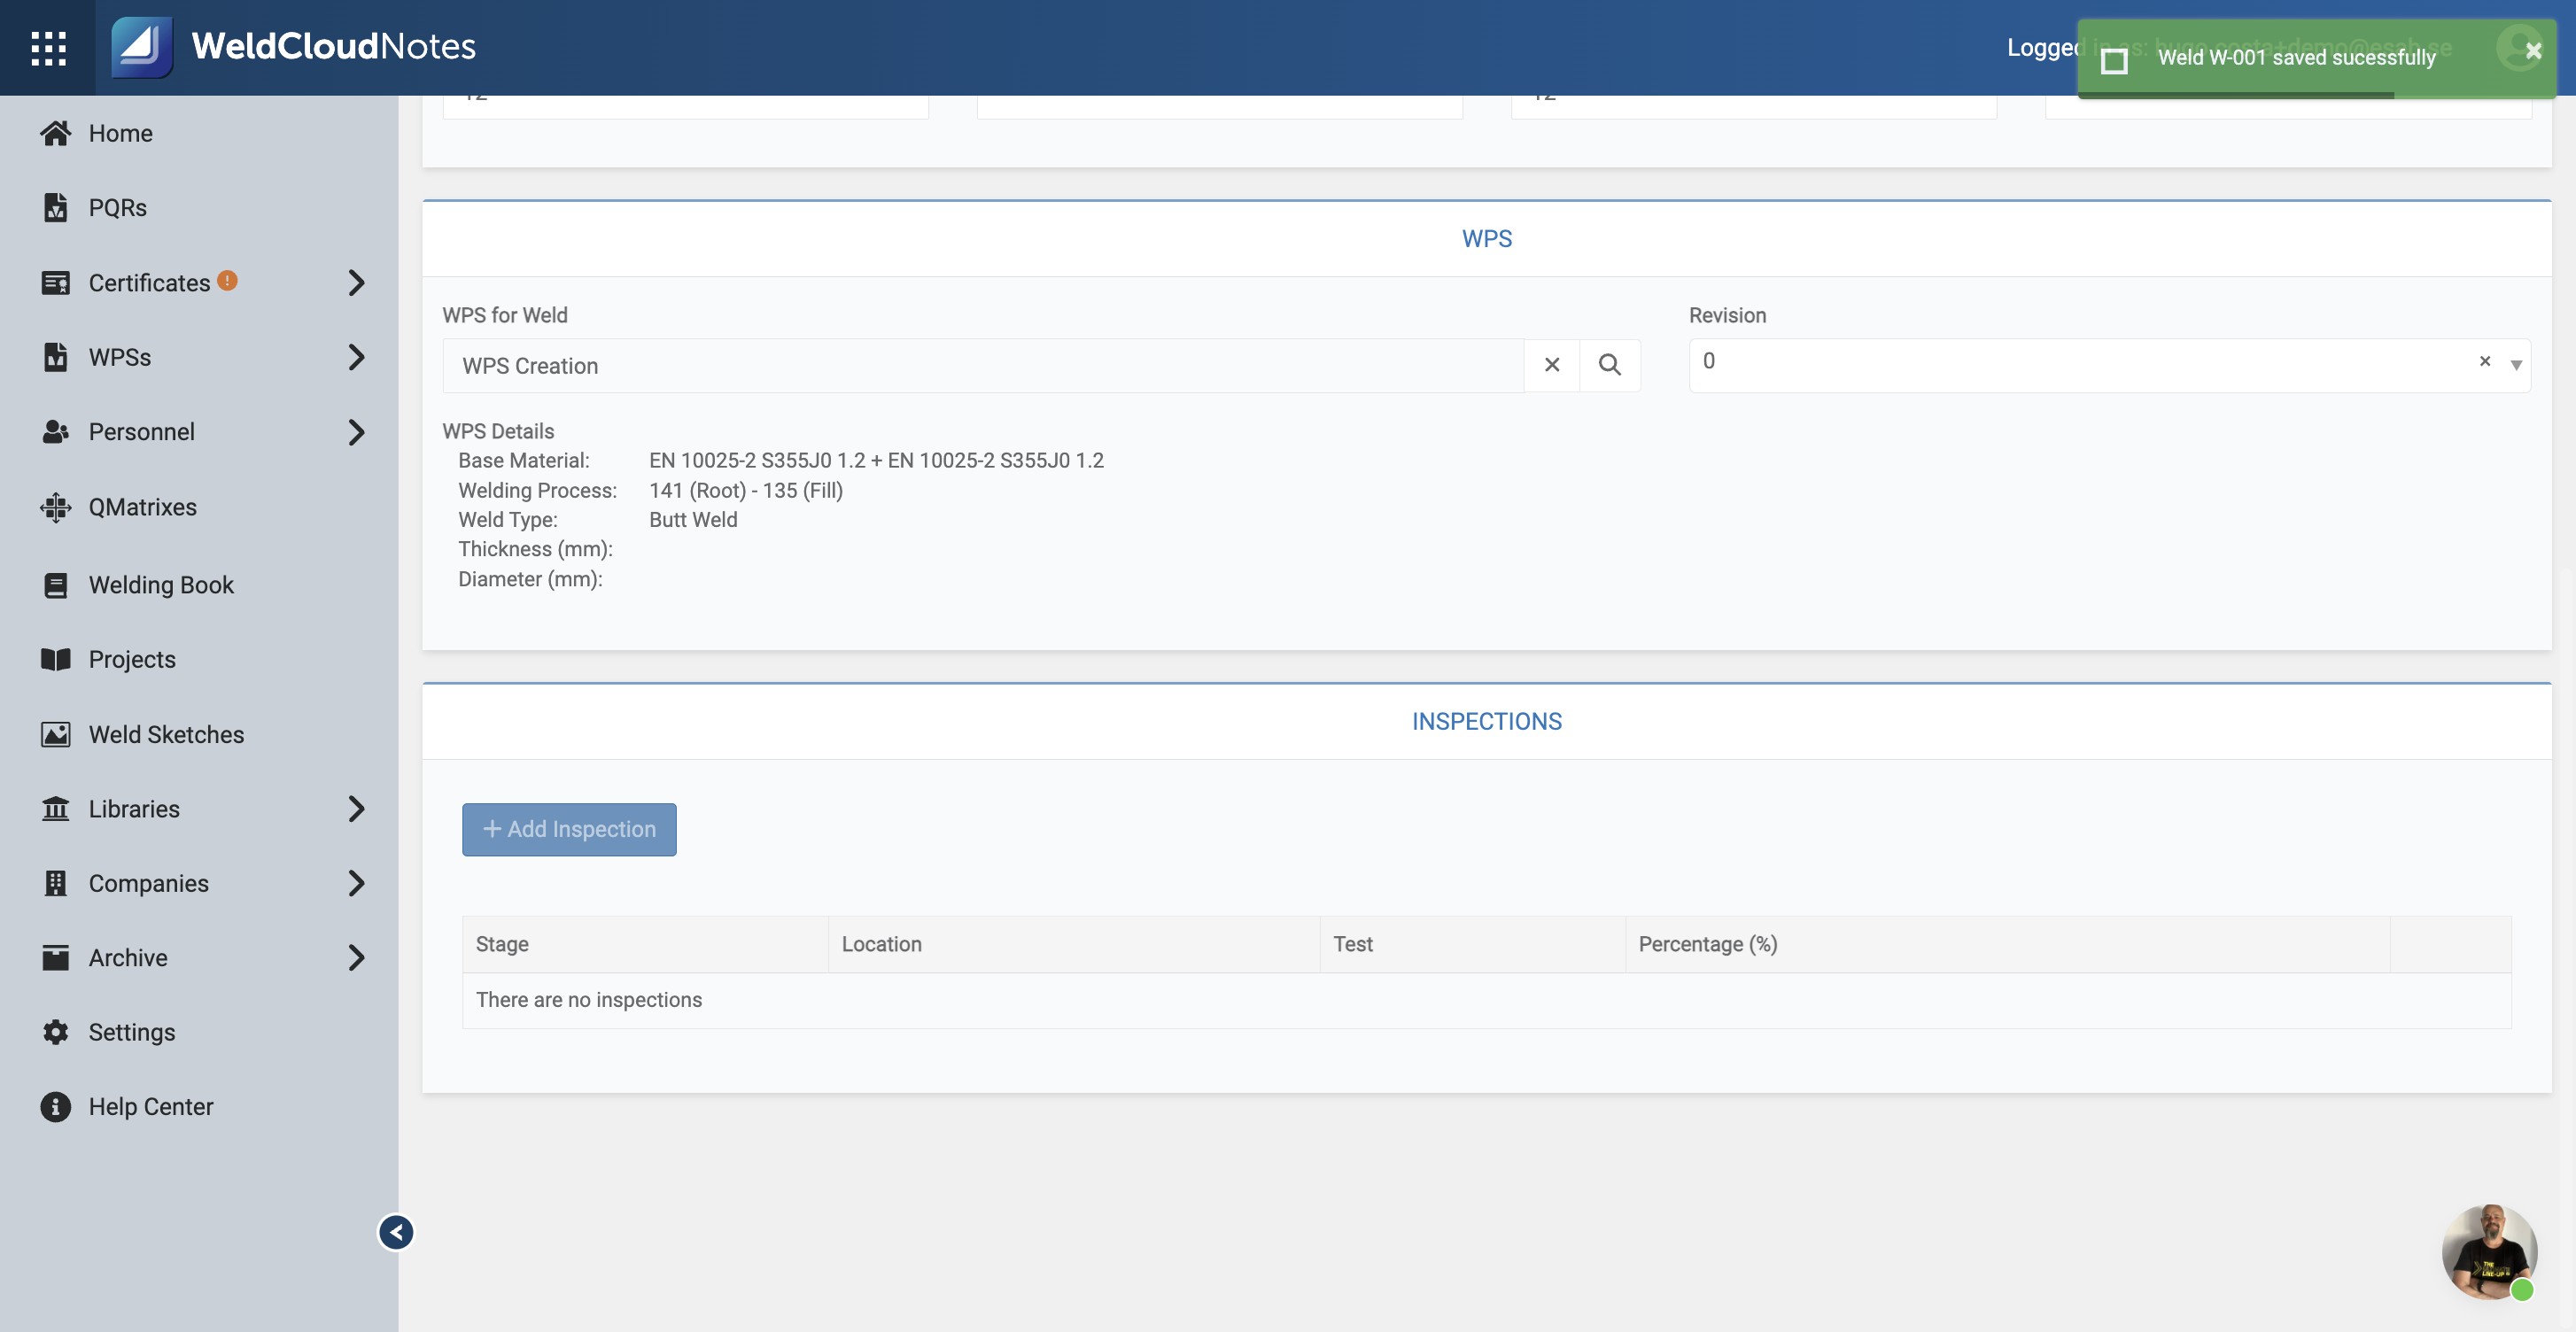Click the Help Center info icon
This screenshot has height=1332, width=2576.
pyautogui.click(x=56, y=1106)
